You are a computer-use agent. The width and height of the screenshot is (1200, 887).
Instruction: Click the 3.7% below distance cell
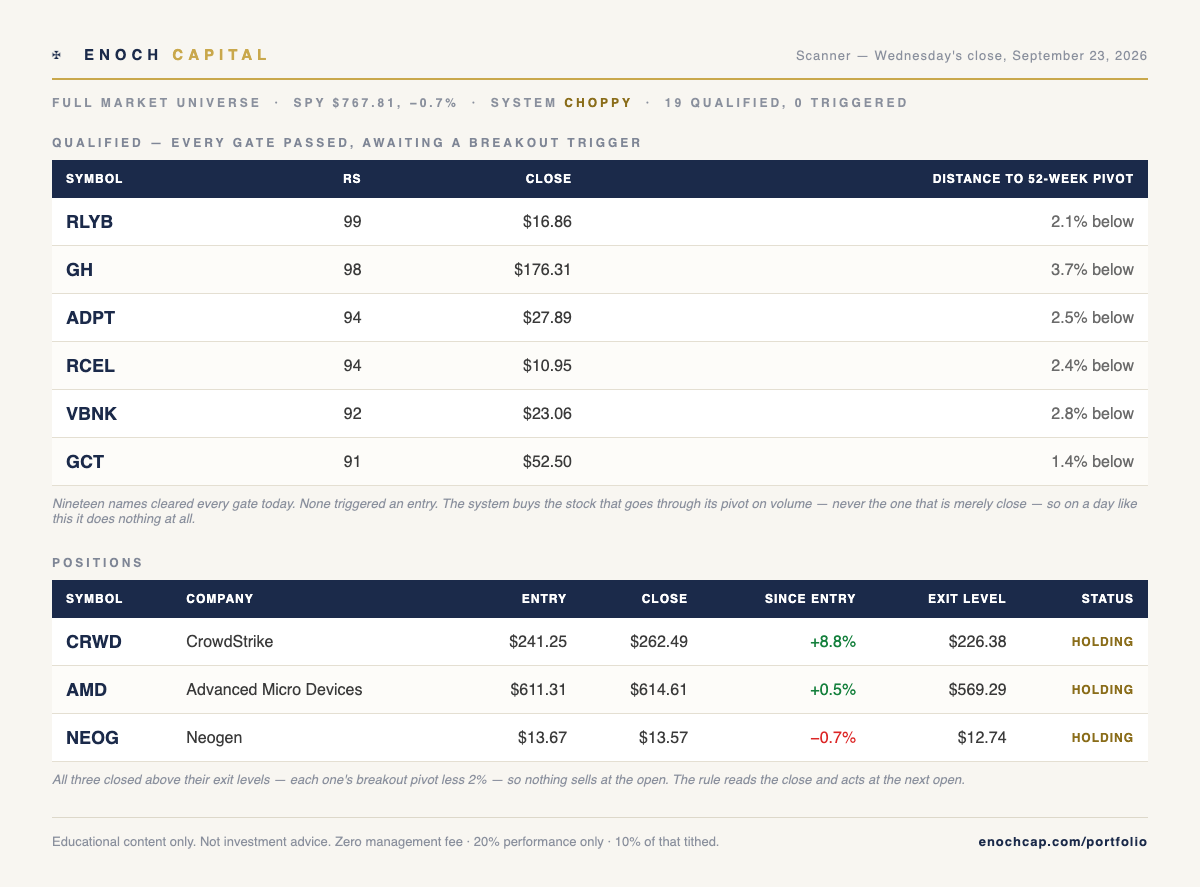tap(1092, 270)
